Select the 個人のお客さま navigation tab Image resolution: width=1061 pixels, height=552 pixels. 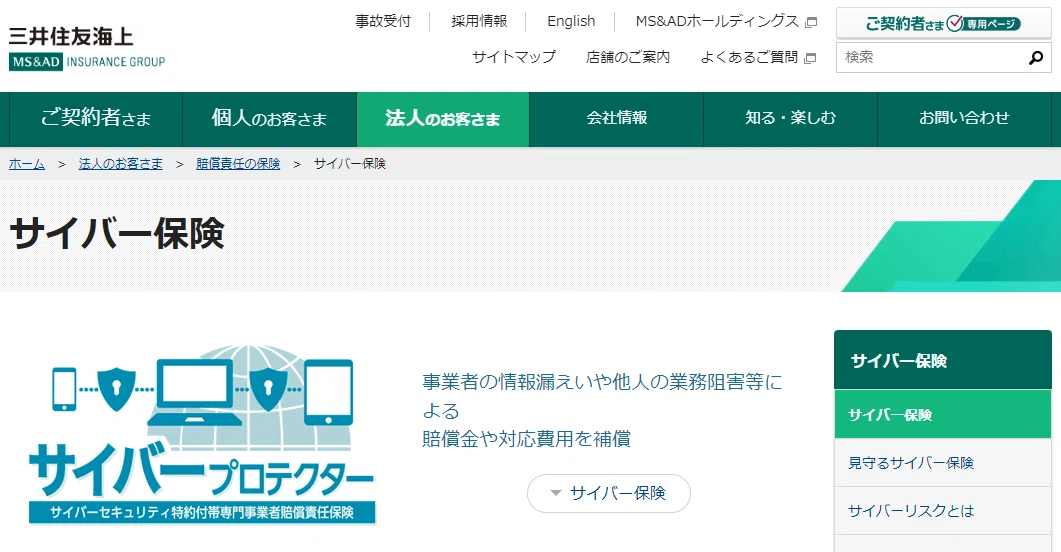tap(269, 119)
